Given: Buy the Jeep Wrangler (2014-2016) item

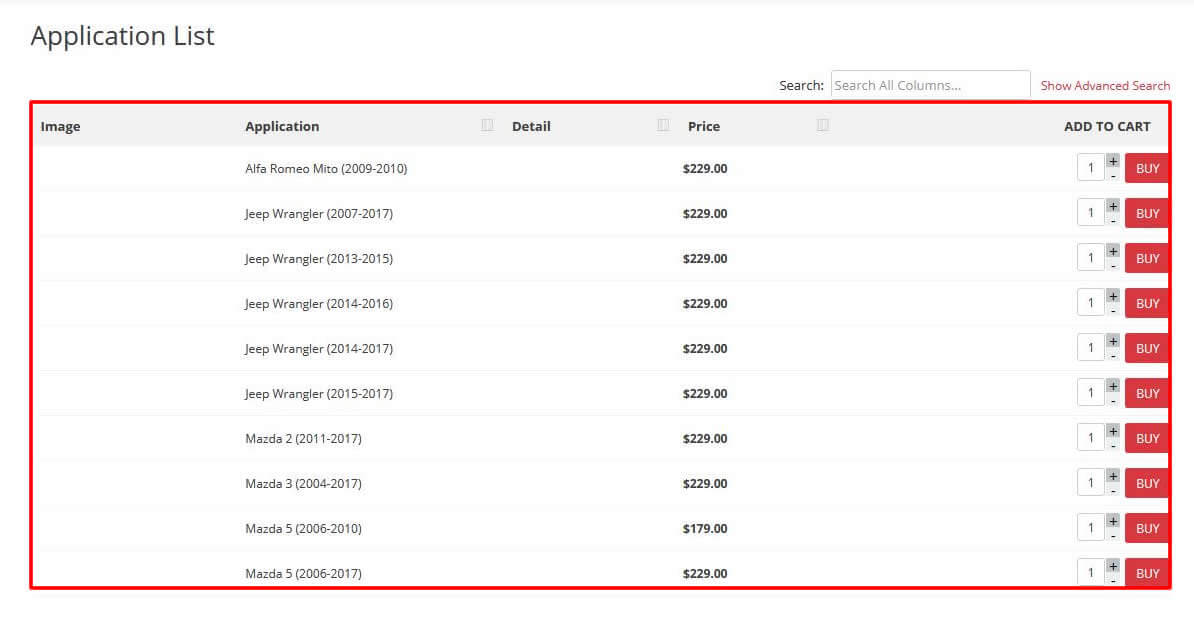Looking at the screenshot, I should pyautogui.click(x=1147, y=303).
